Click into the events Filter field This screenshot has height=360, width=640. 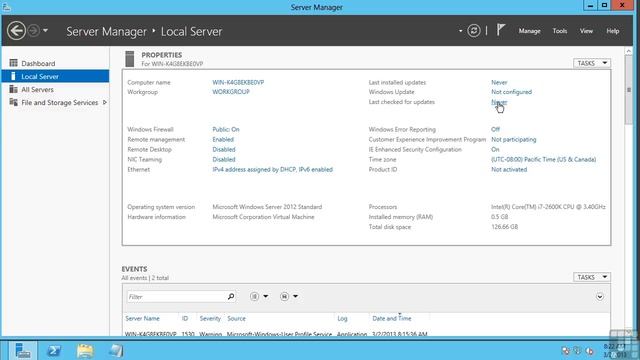pos(176,297)
